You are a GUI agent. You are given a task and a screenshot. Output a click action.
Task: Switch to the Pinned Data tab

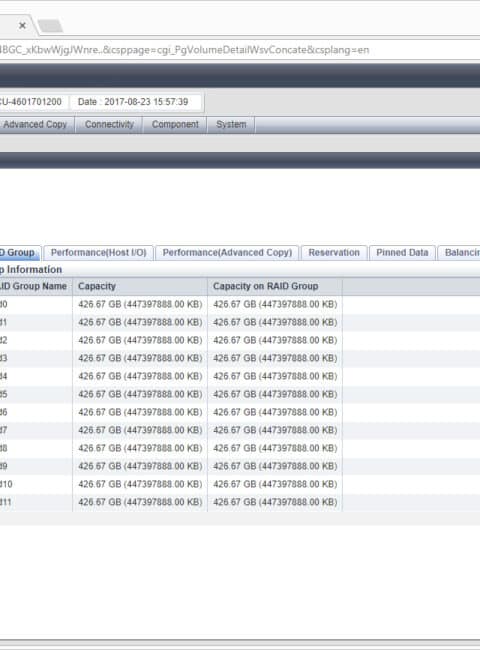(402, 252)
